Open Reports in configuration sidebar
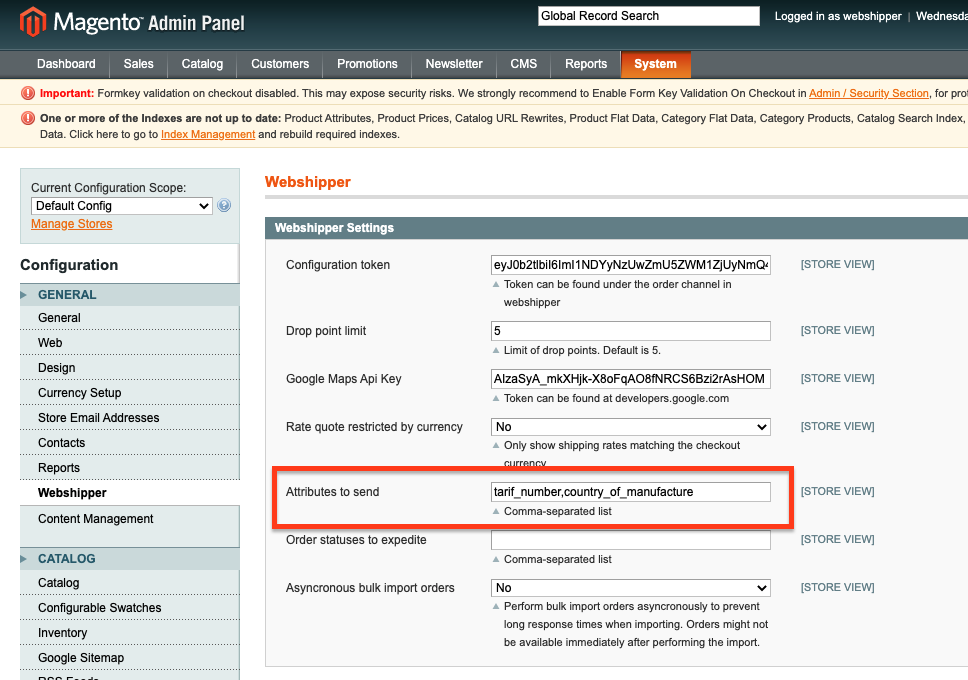 click(130, 468)
